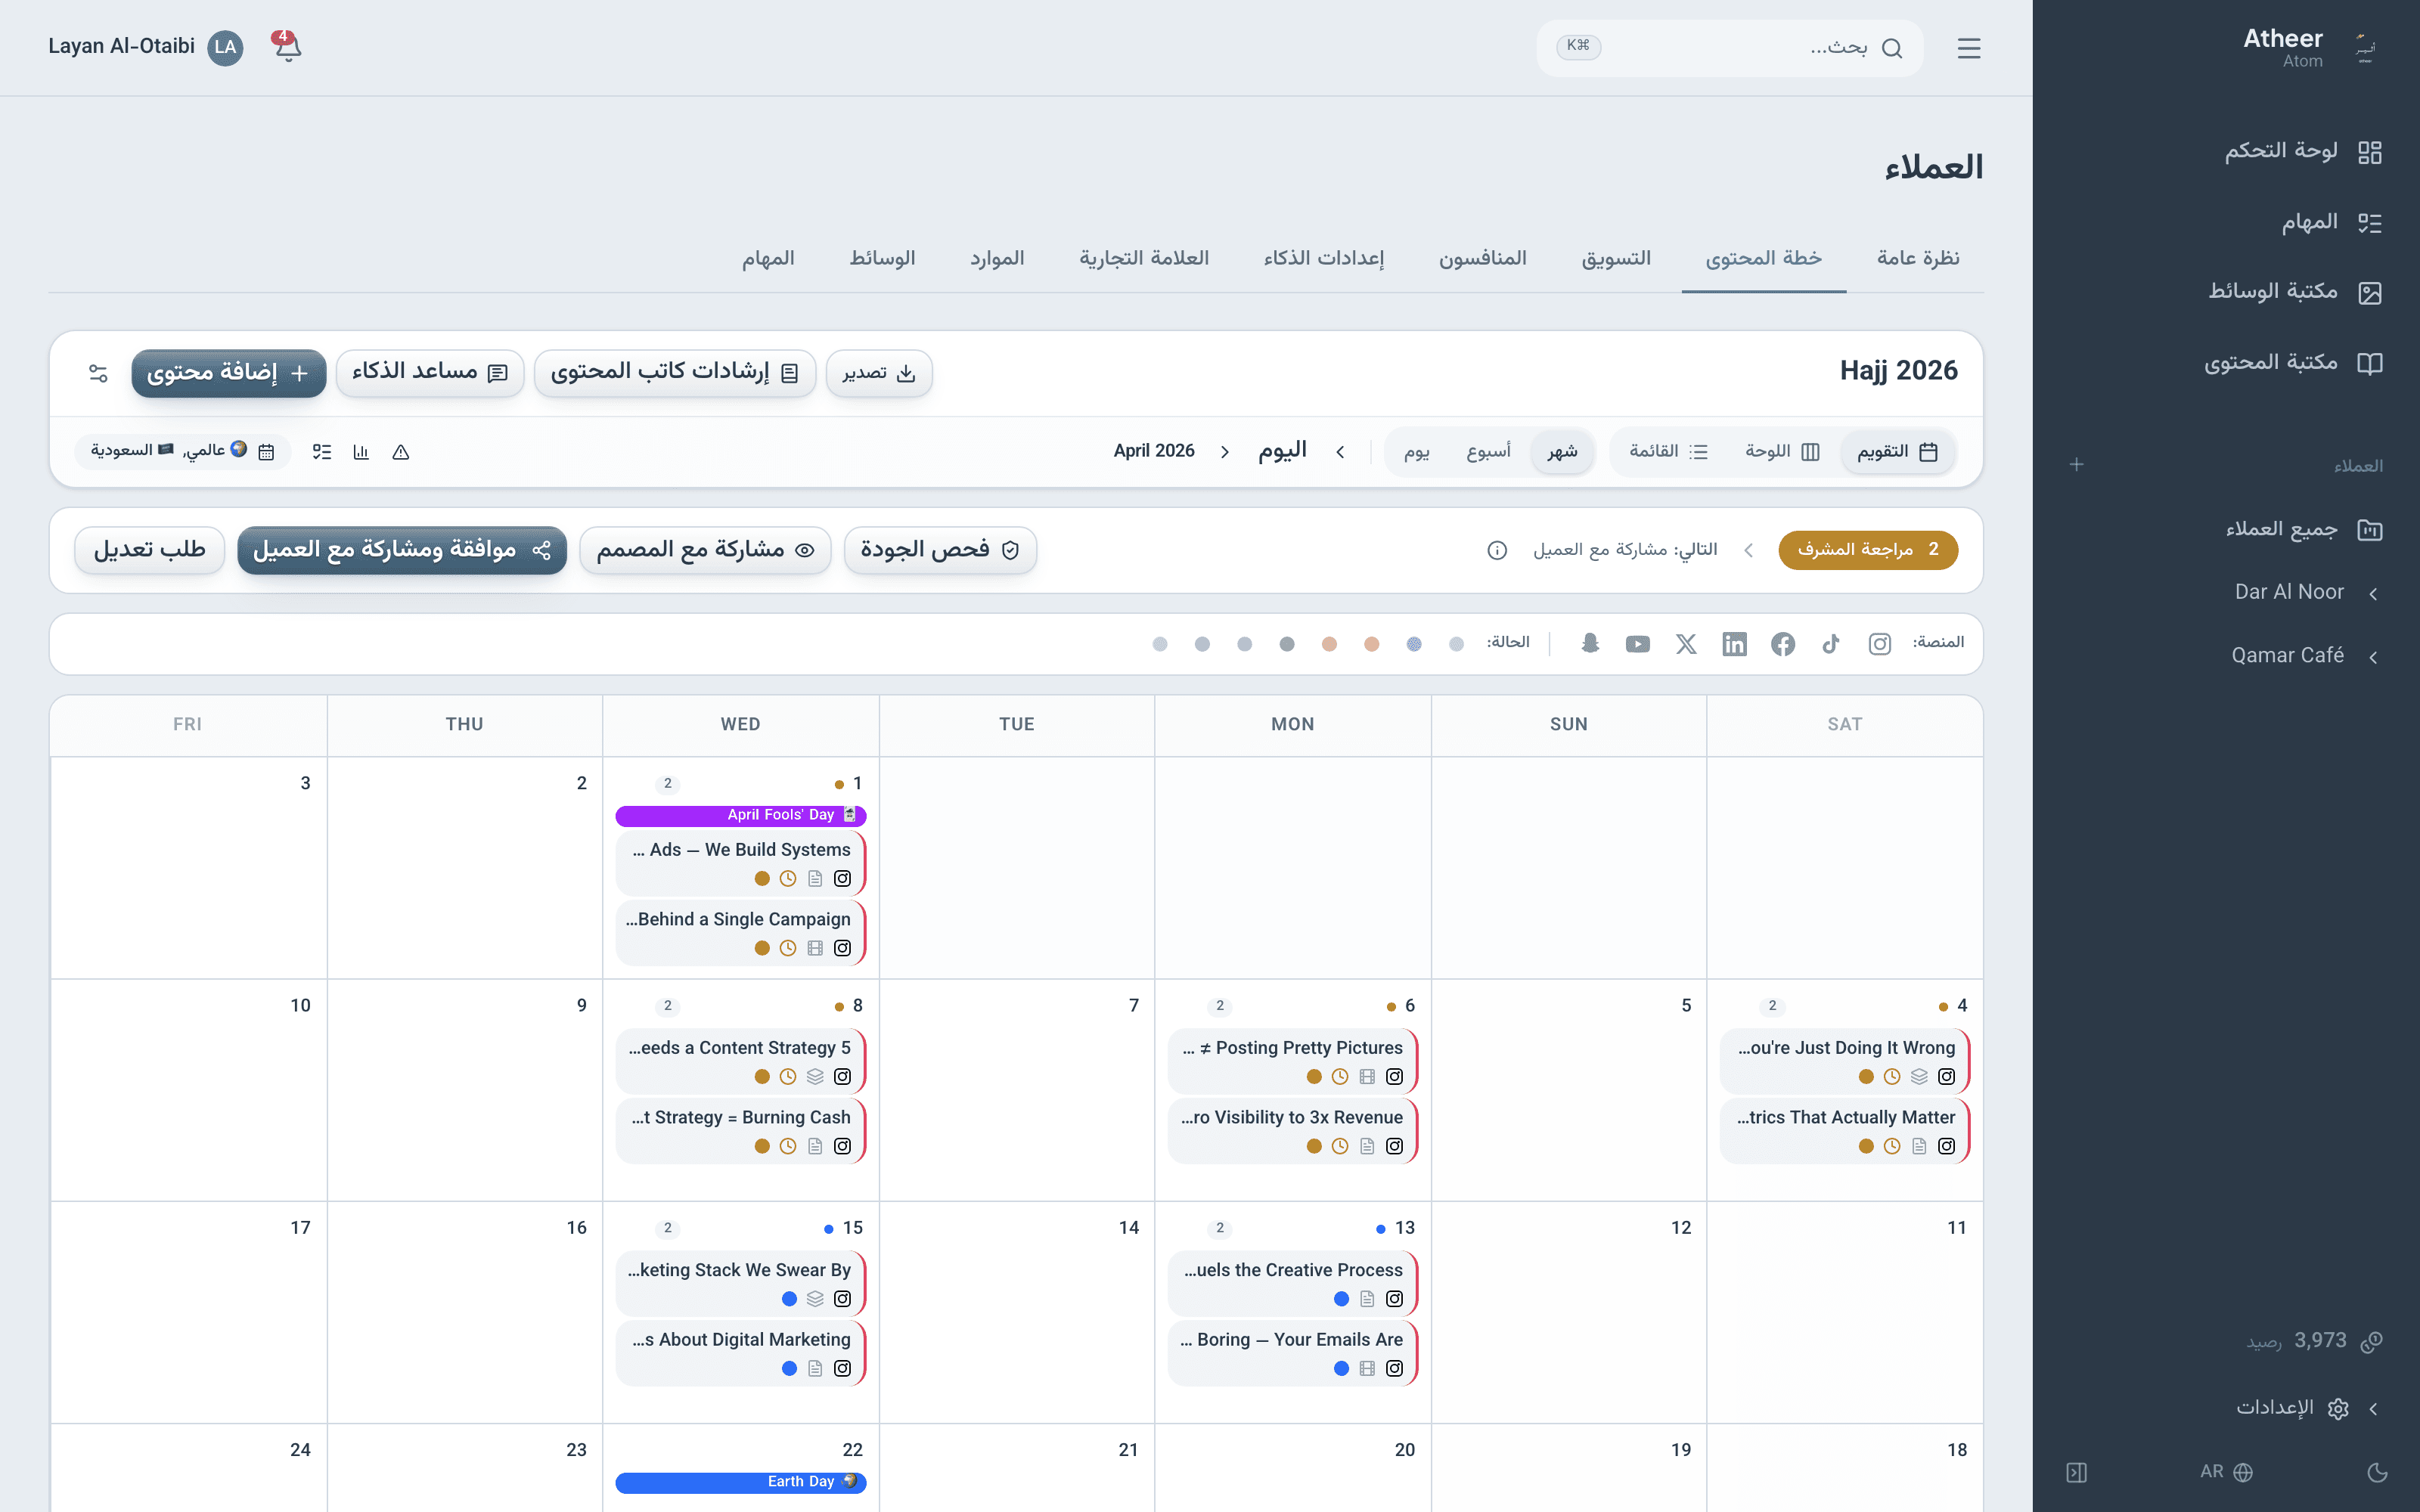The width and height of the screenshot is (2420, 1512).
Task: Click the plus icon beside العملاء sidebar section
Action: click(x=2076, y=465)
